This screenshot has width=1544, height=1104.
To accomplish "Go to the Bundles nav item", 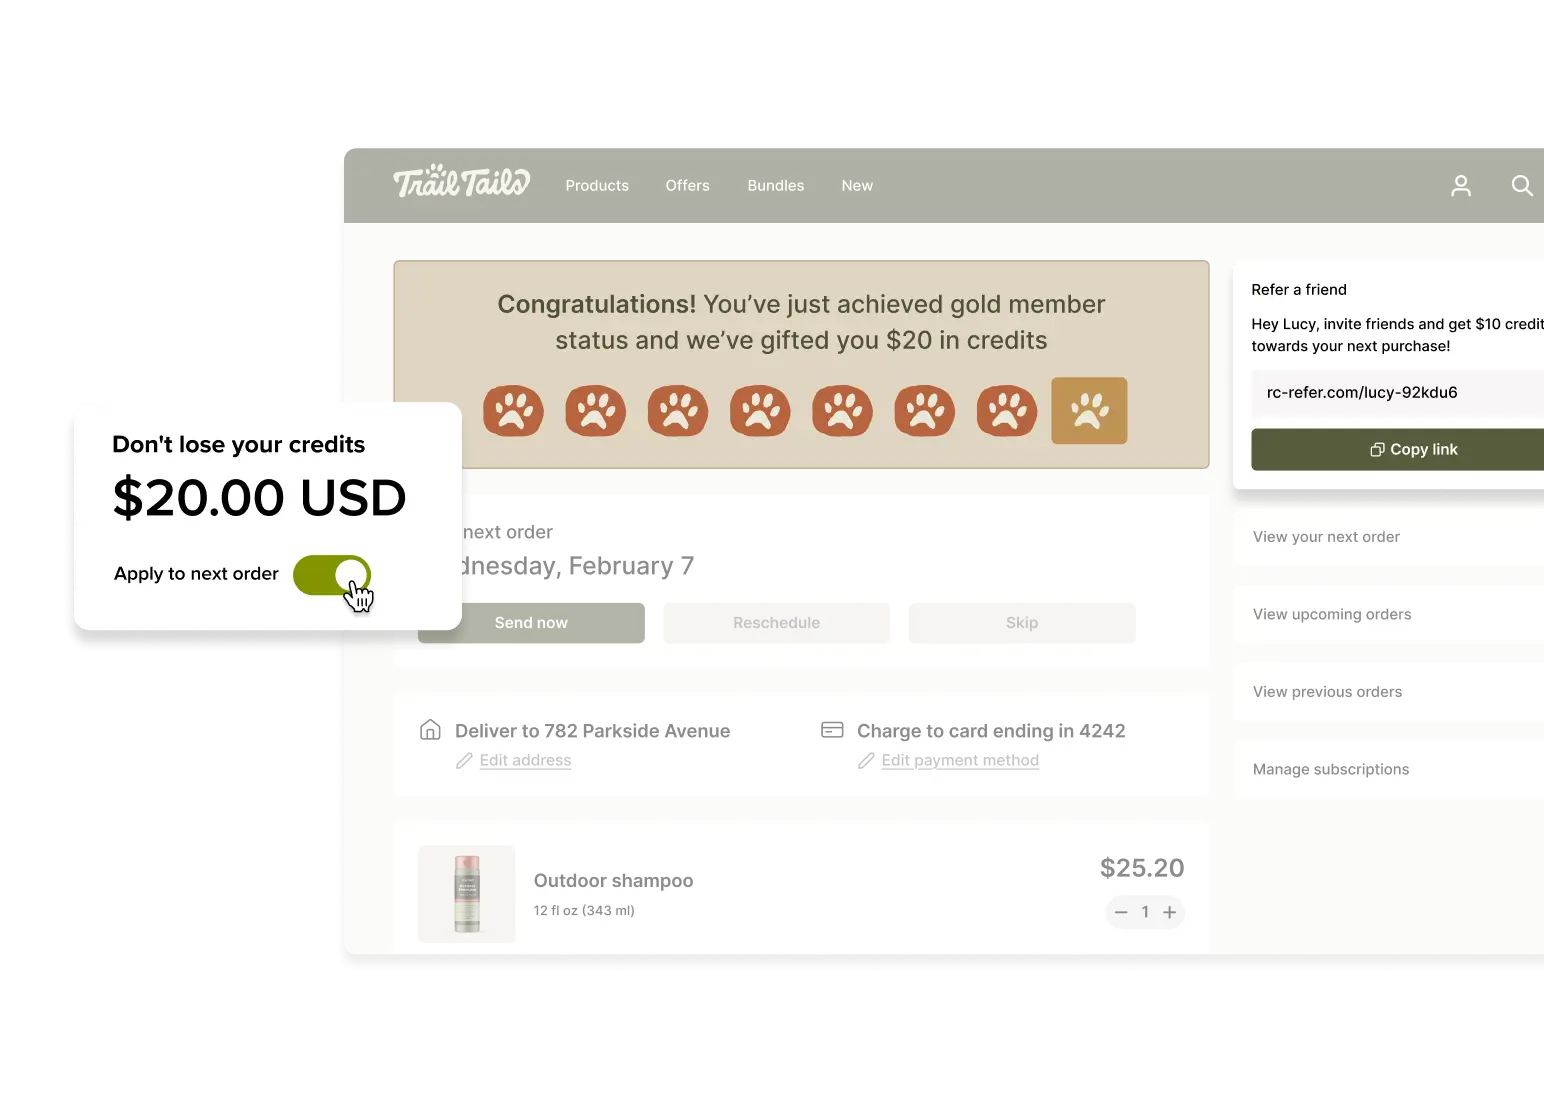I will click(776, 186).
